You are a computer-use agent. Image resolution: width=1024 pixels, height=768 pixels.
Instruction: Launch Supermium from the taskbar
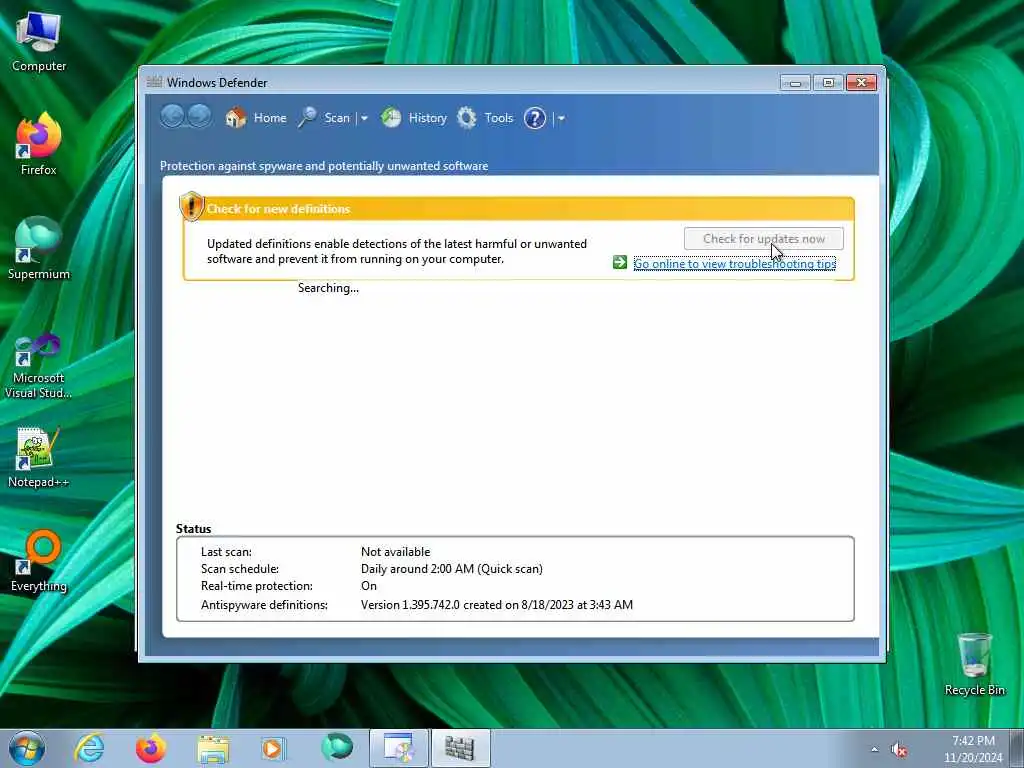[336, 747]
